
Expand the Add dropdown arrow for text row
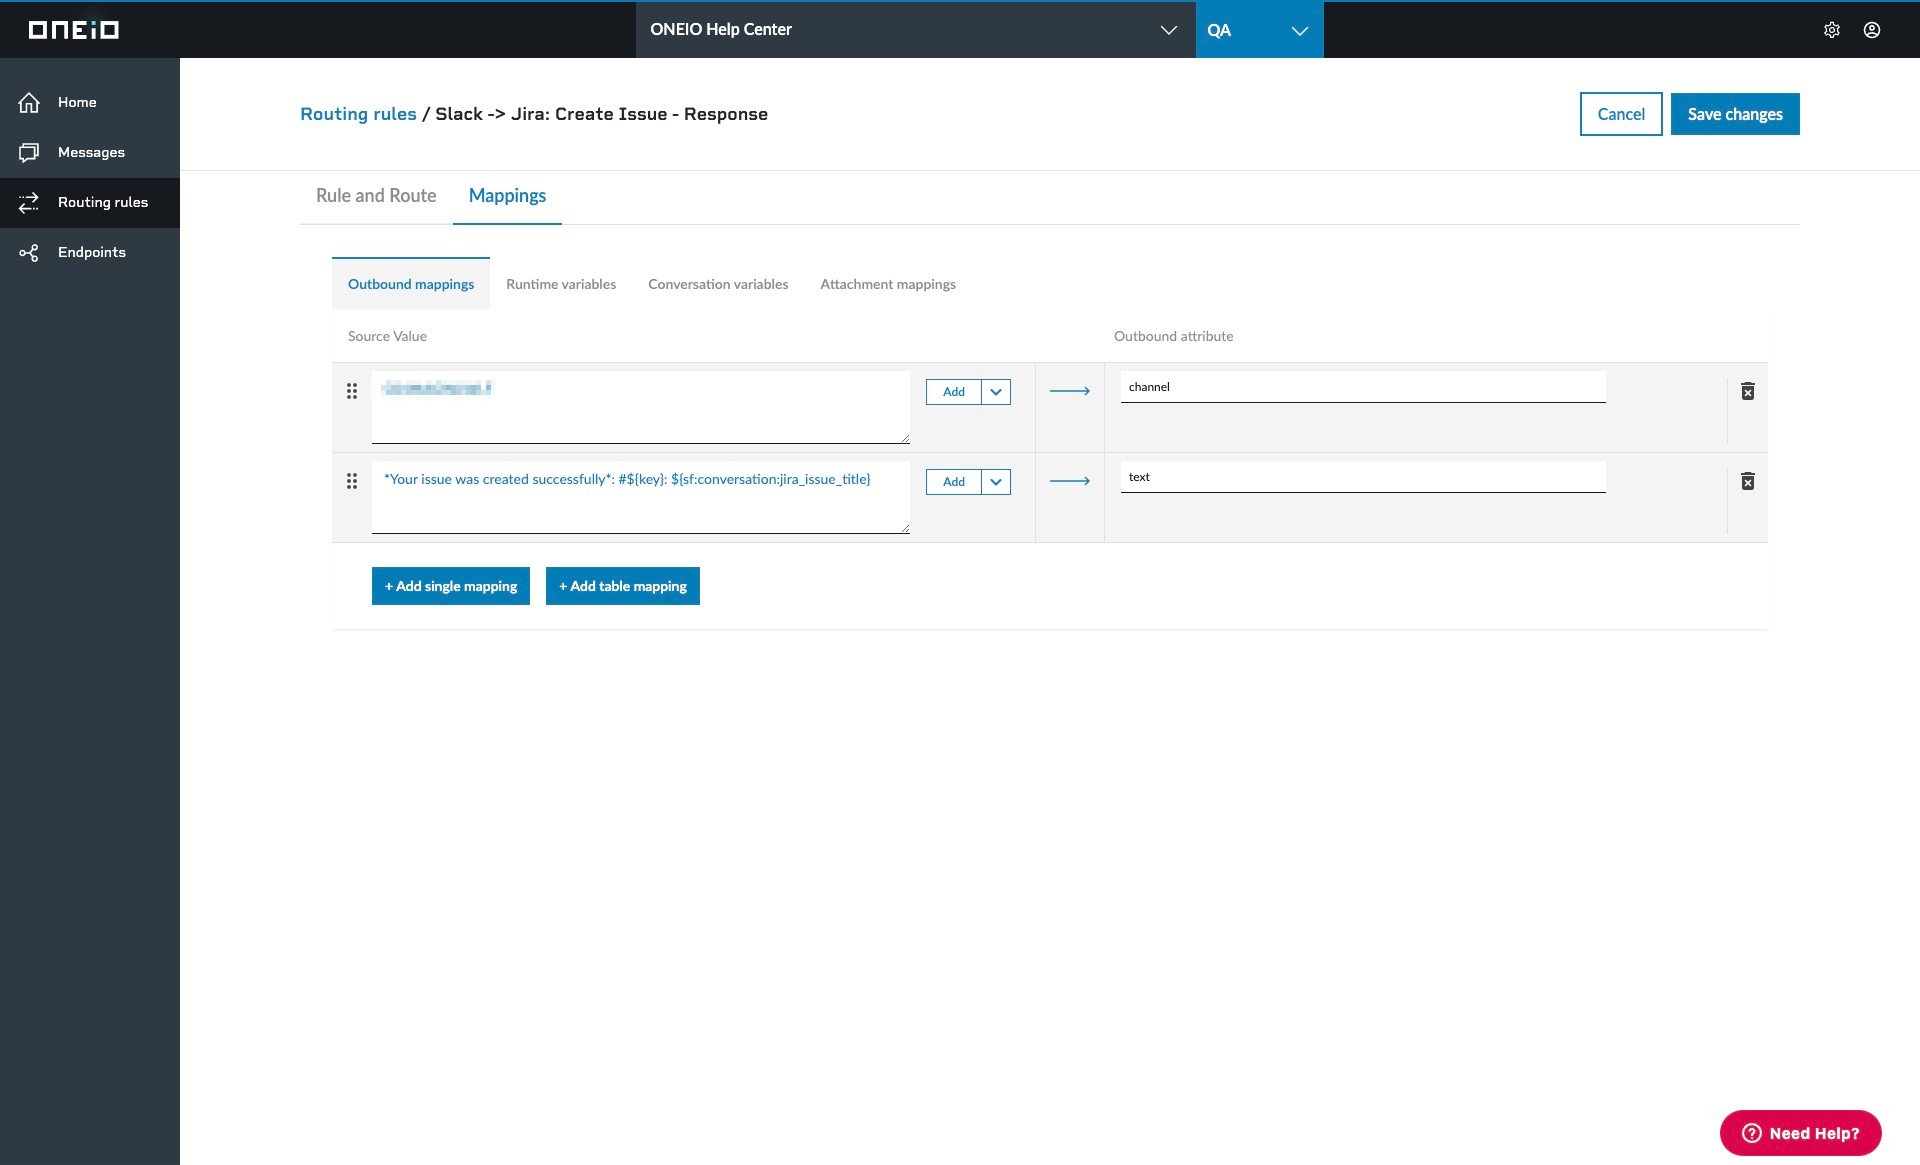996,482
